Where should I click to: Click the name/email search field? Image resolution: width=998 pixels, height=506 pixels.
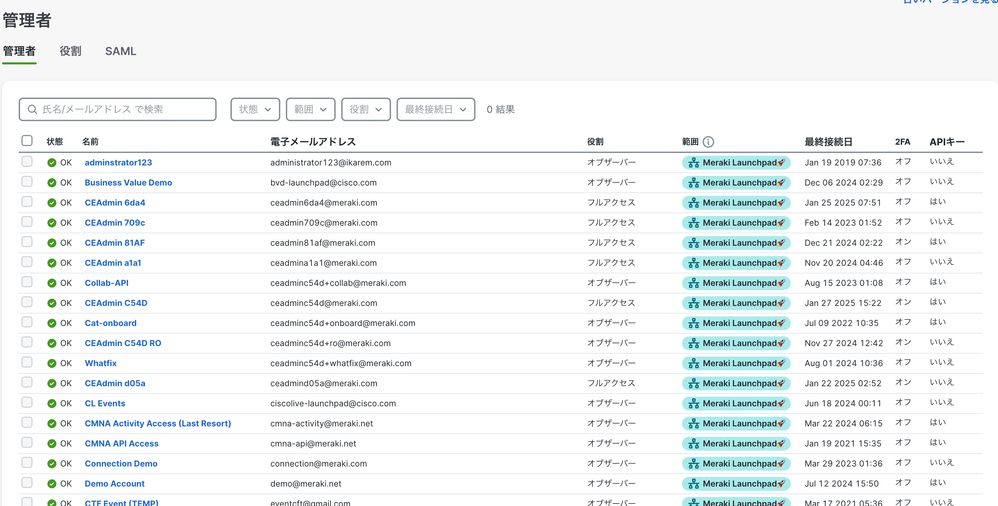pos(118,109)
